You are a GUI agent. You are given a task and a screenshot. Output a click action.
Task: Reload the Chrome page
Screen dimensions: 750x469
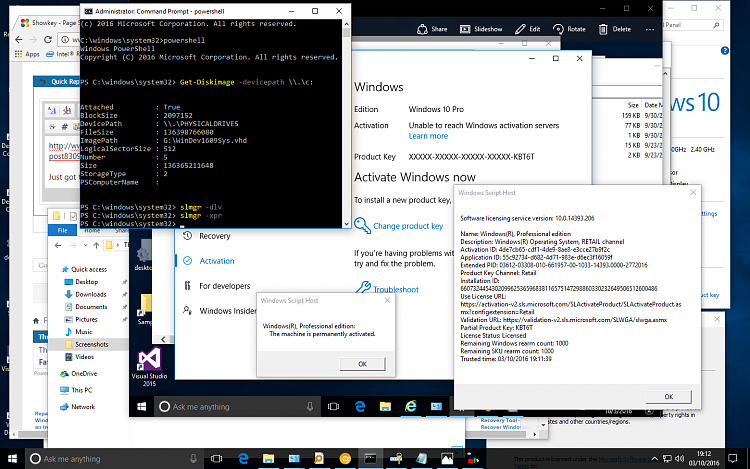coord(47,40)
